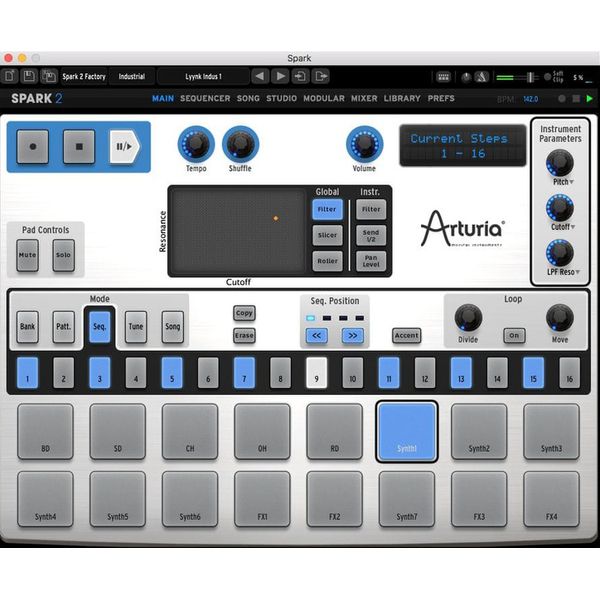The height and width of the screenshot is (600, 600).
Task: Click the metronome icon in the toolbar
Action: 482,77
